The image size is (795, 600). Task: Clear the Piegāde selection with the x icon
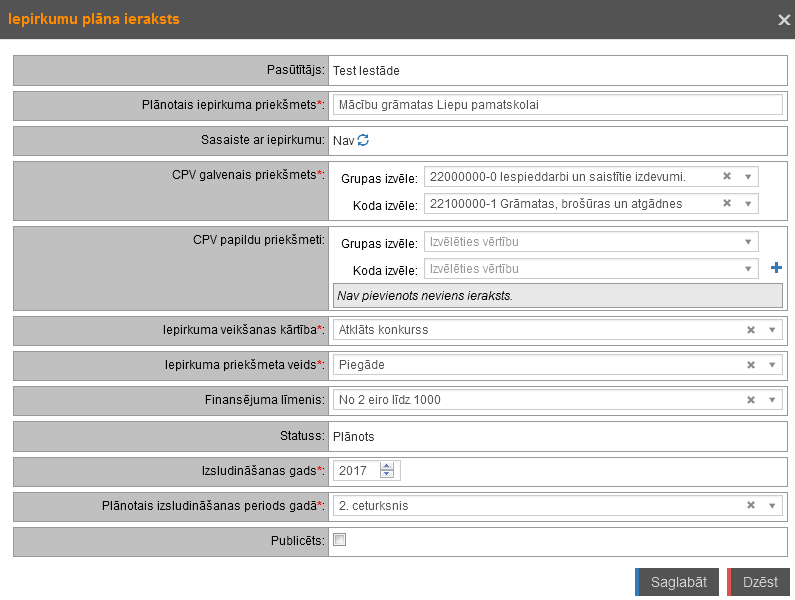pos(750,365)
